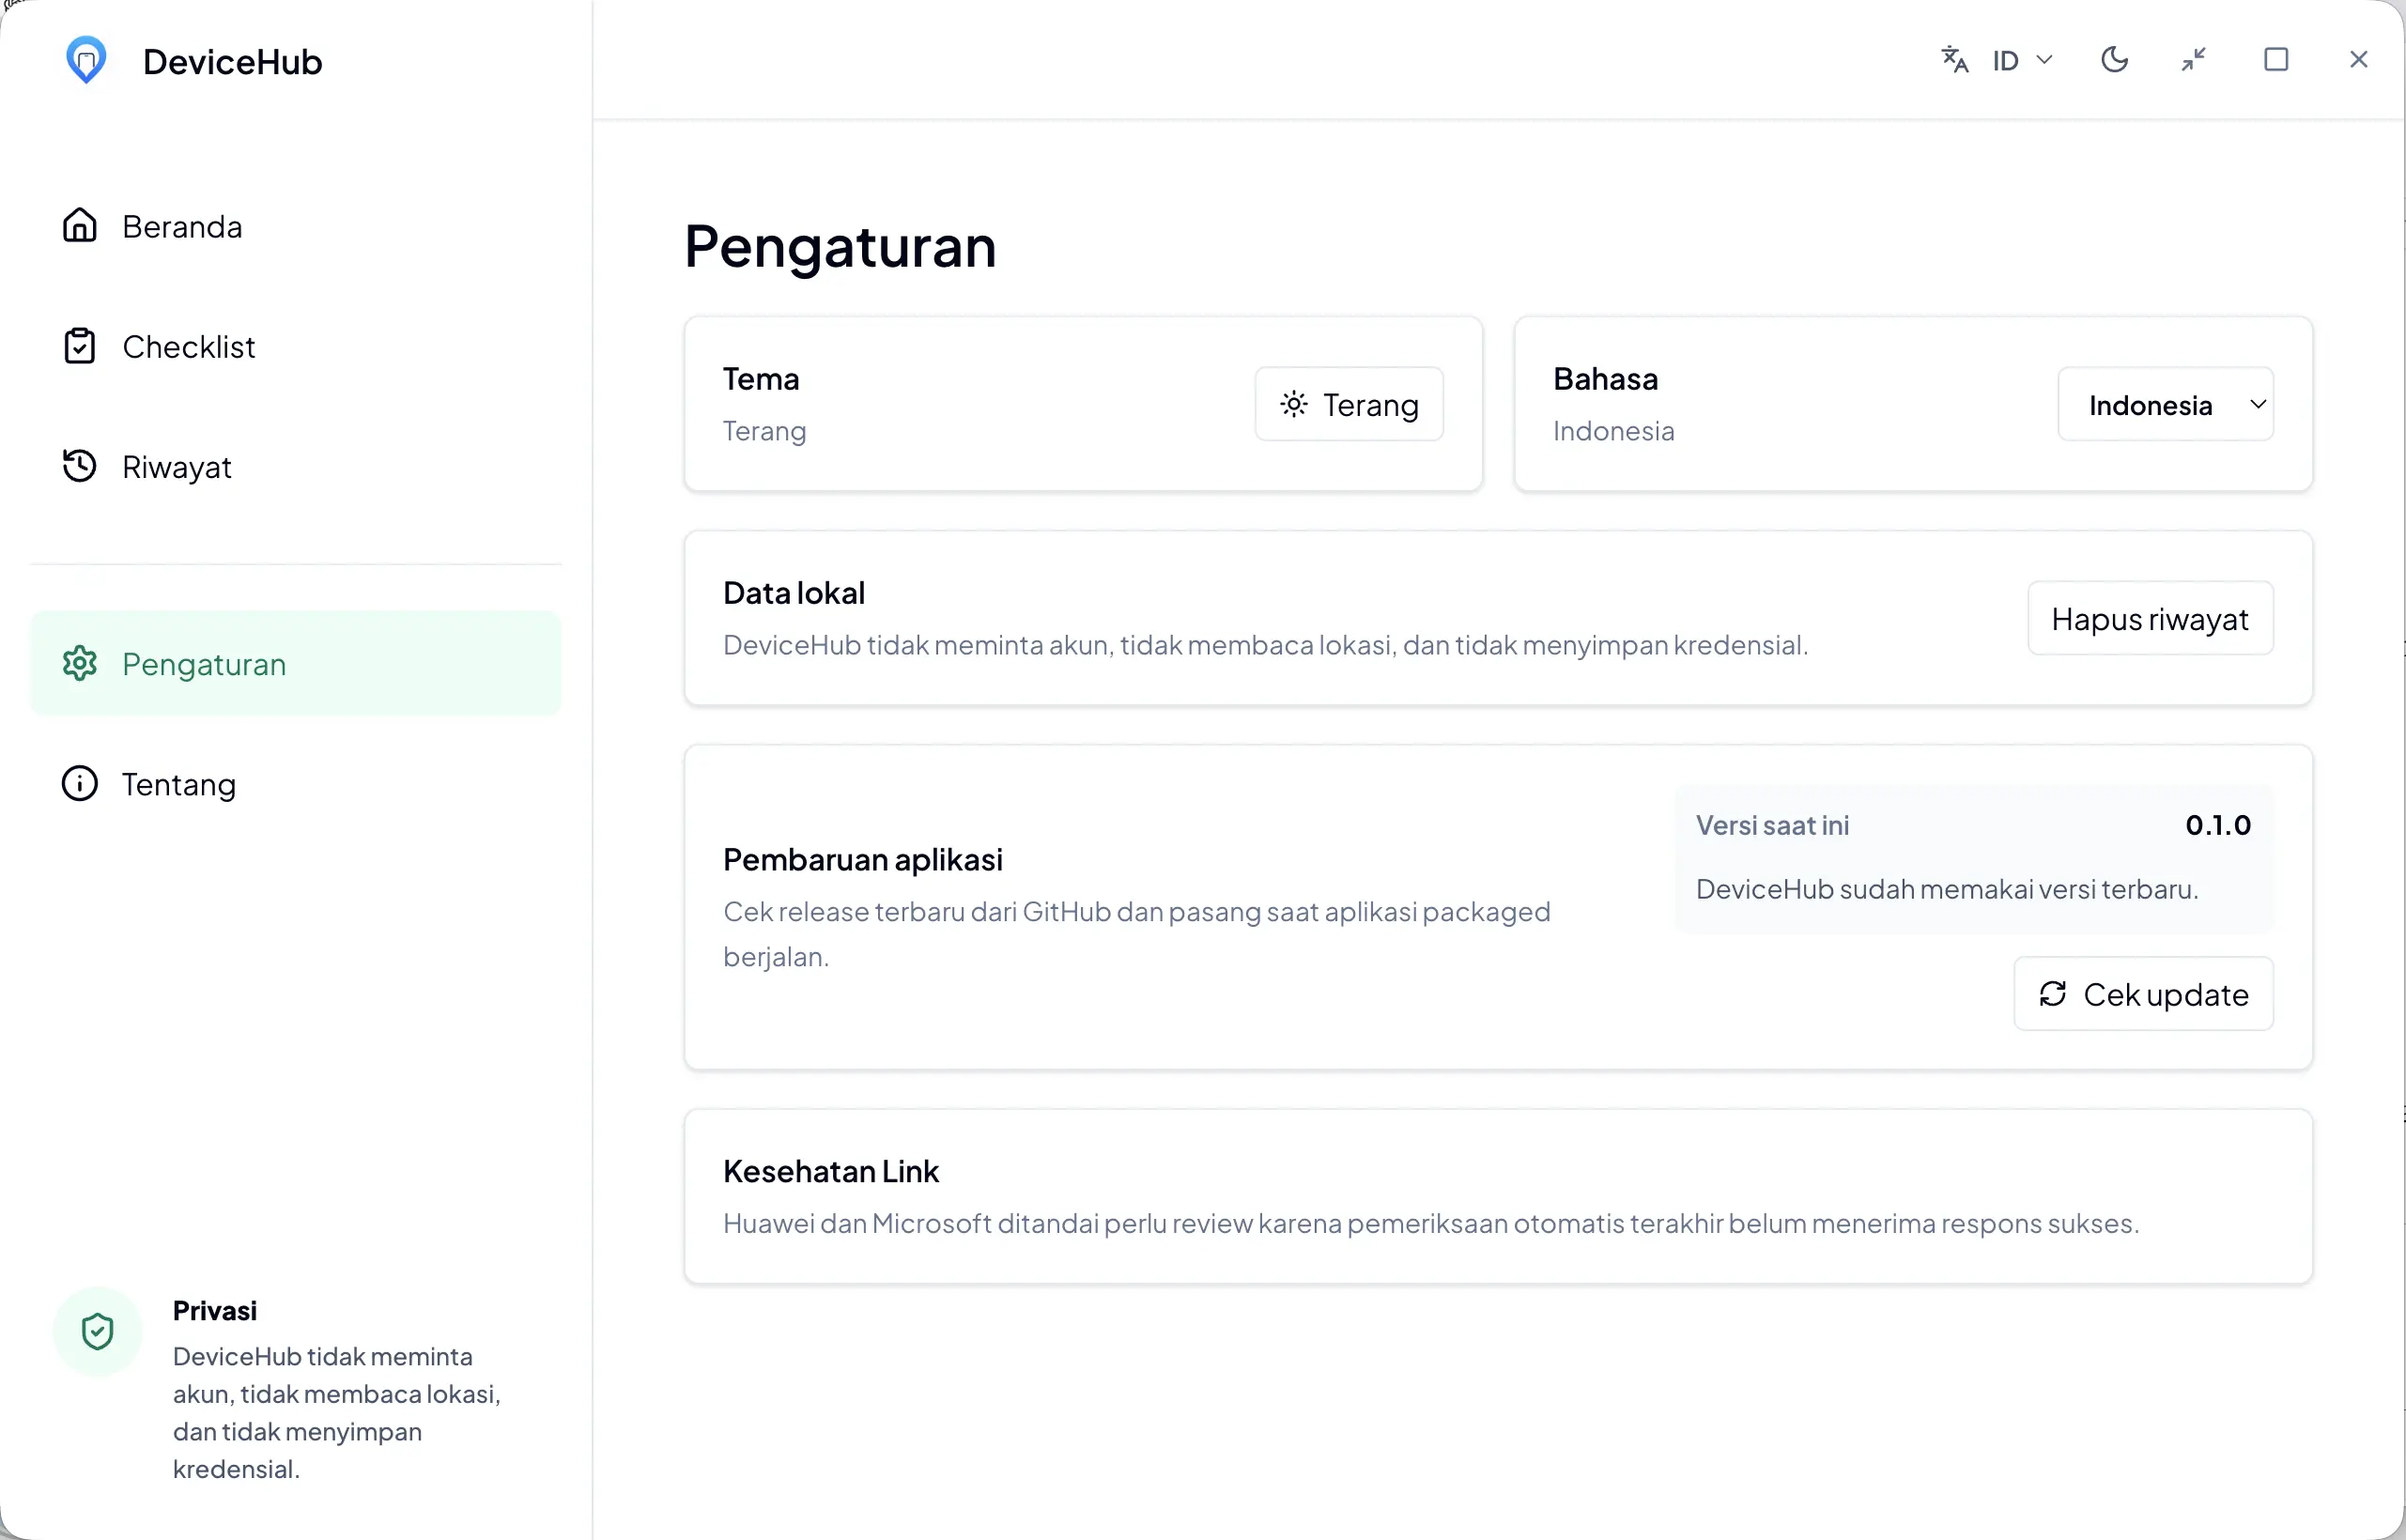Toggle dark mode with the moon icon
Image resolution: width=2406 pixels, height=1540 pixels.
pos(2115,60)
